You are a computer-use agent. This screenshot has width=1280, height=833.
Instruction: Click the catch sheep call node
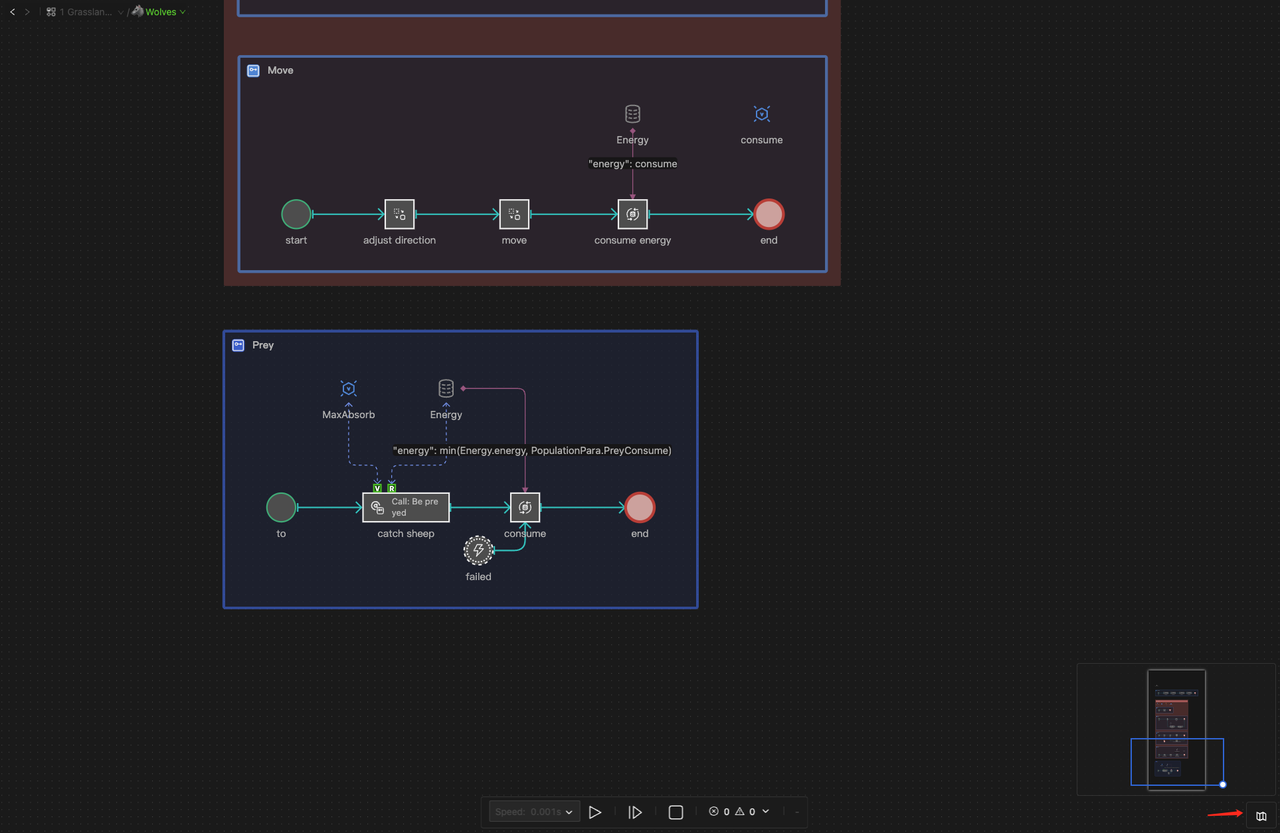405,507
